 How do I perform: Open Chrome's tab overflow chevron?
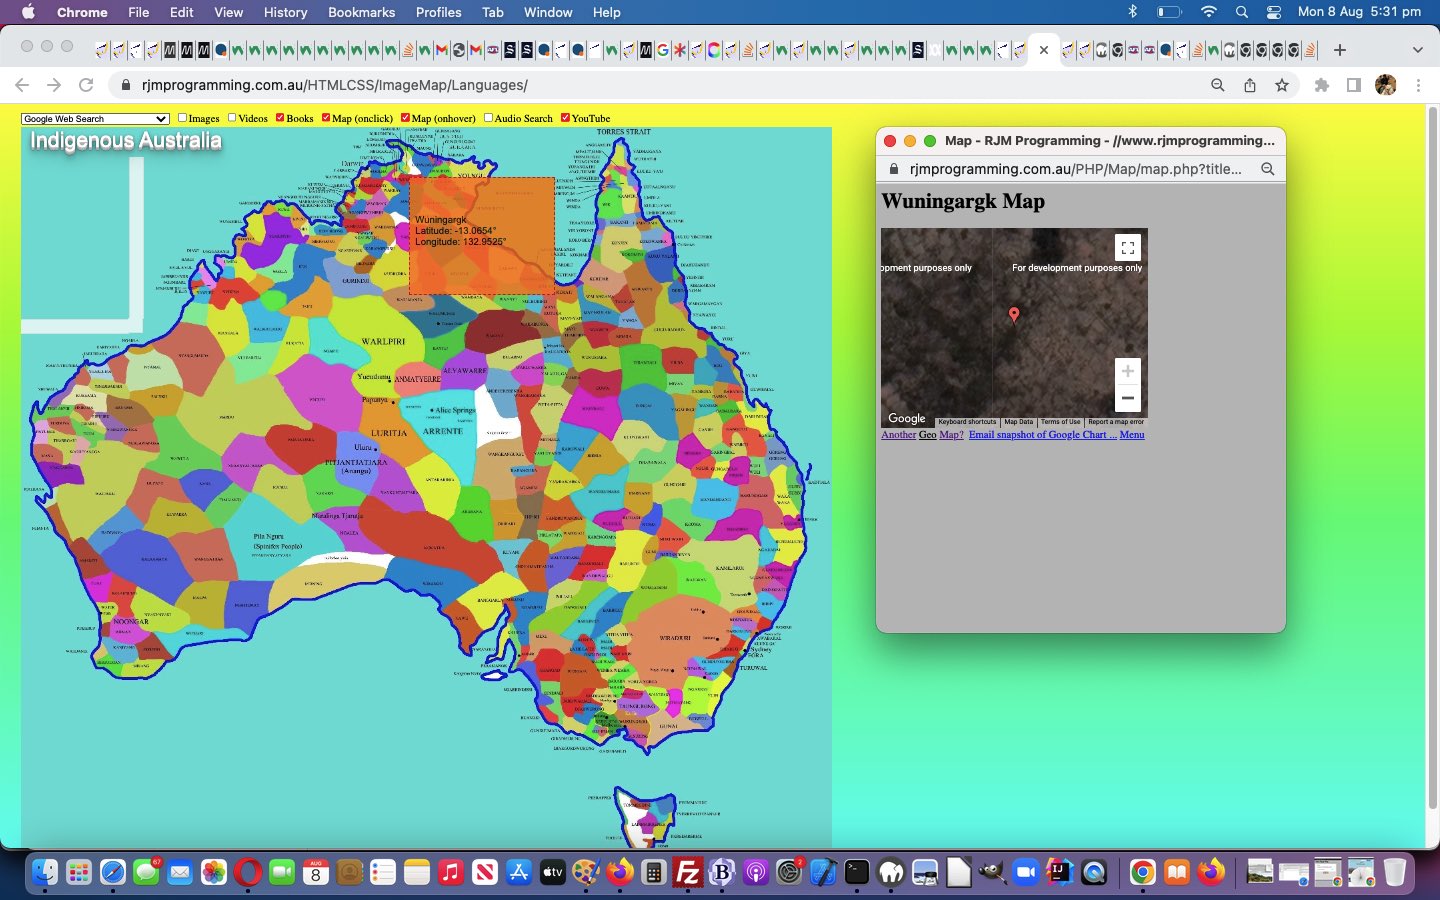pos(1418,49)
